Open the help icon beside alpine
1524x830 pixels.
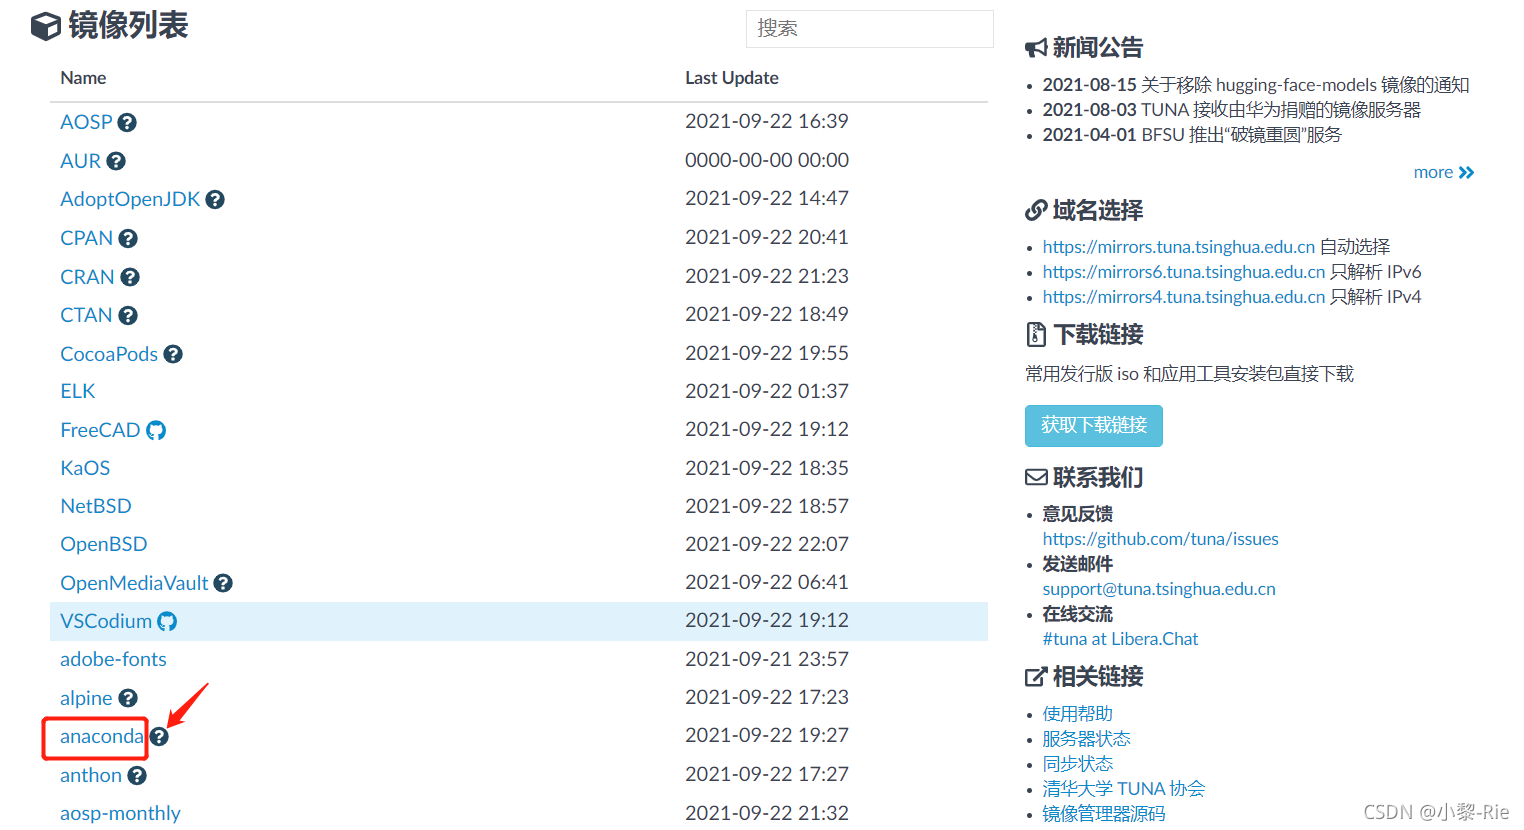pos(128,698)
